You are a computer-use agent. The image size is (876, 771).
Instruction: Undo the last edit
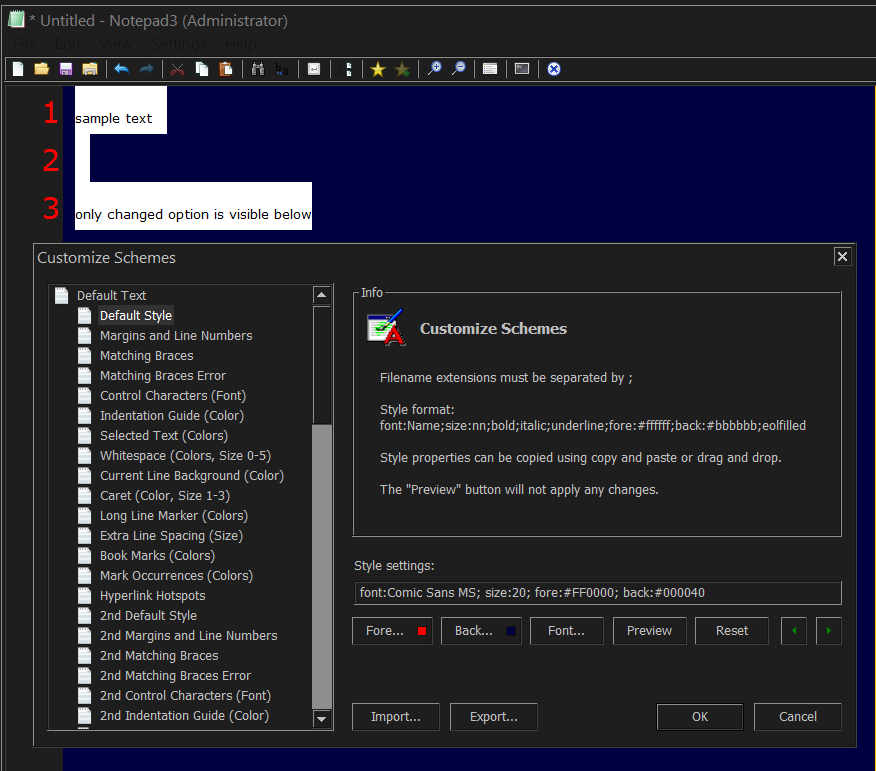coord(120,68)
